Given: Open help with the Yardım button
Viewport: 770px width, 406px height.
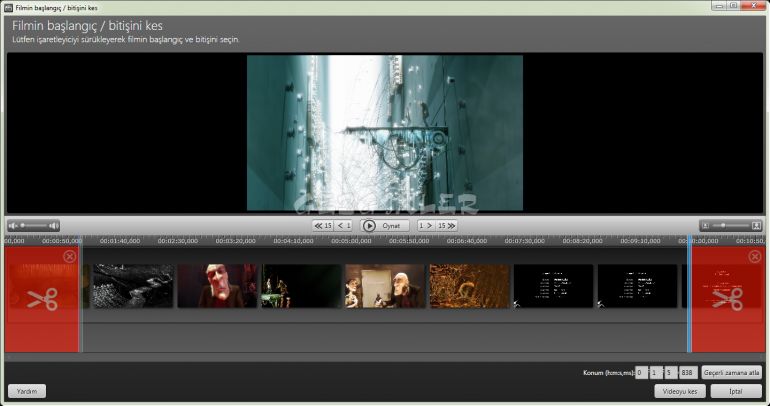Looking at the screenshot, I should [27, 391].
